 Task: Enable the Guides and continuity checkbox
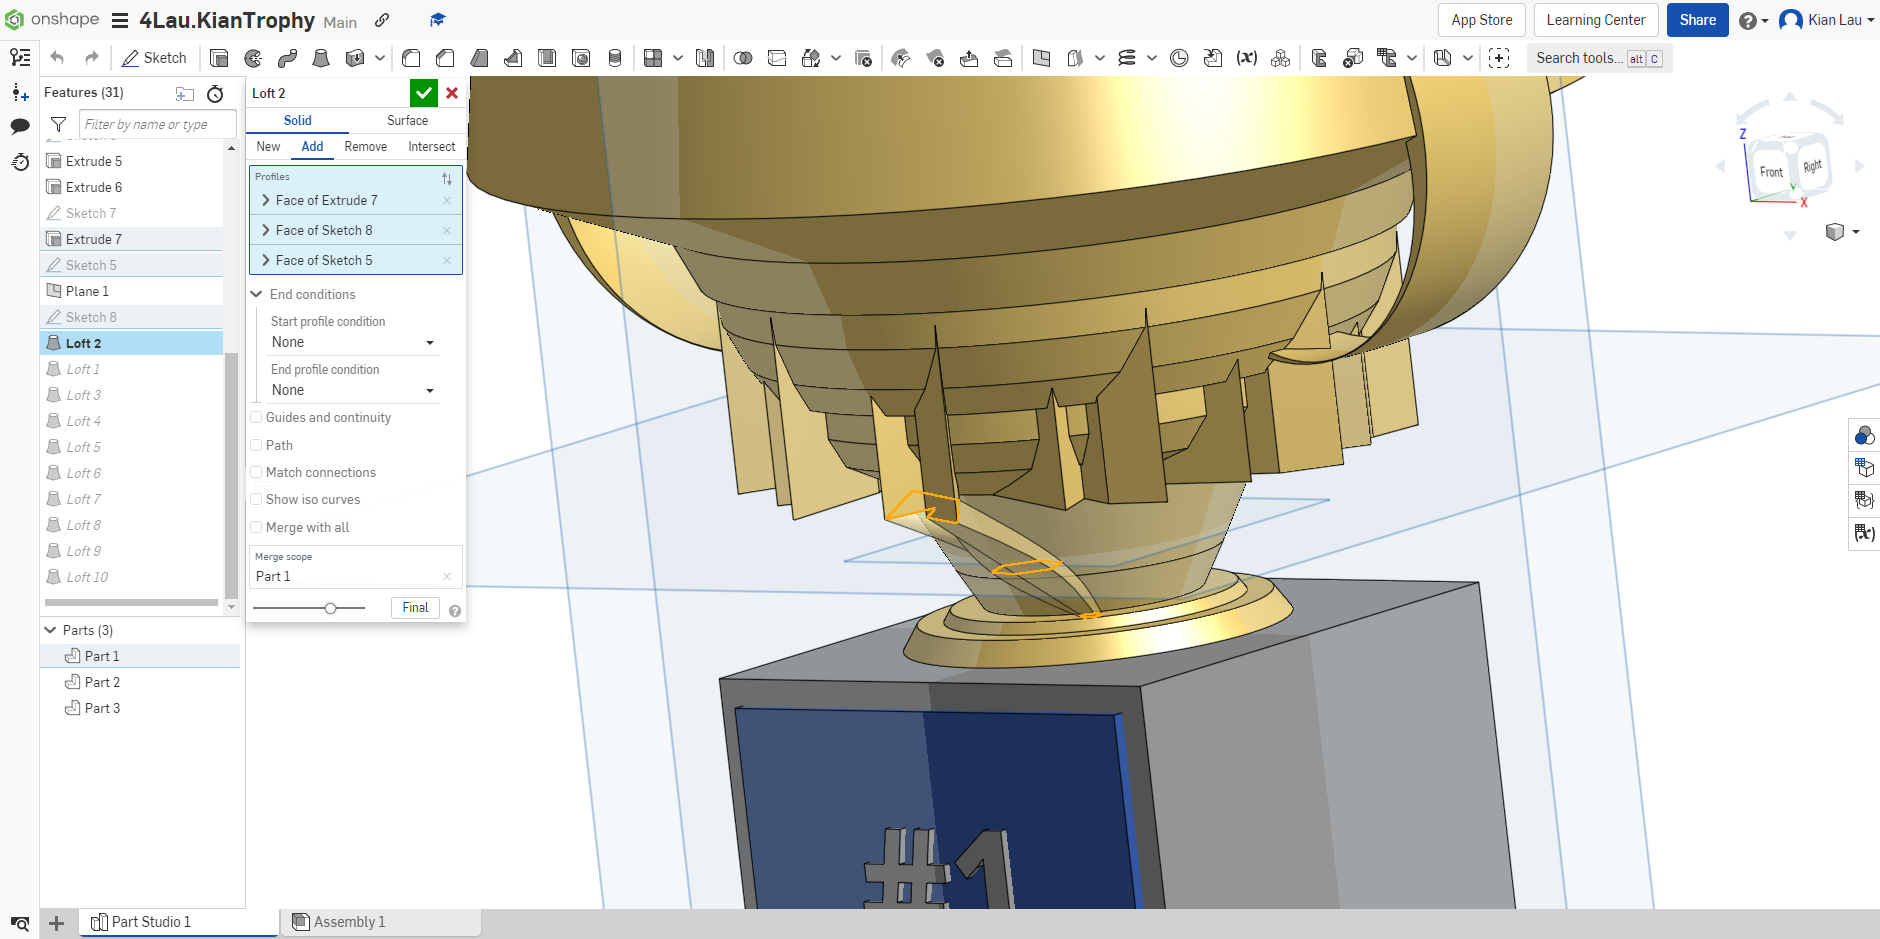[256, 417]
